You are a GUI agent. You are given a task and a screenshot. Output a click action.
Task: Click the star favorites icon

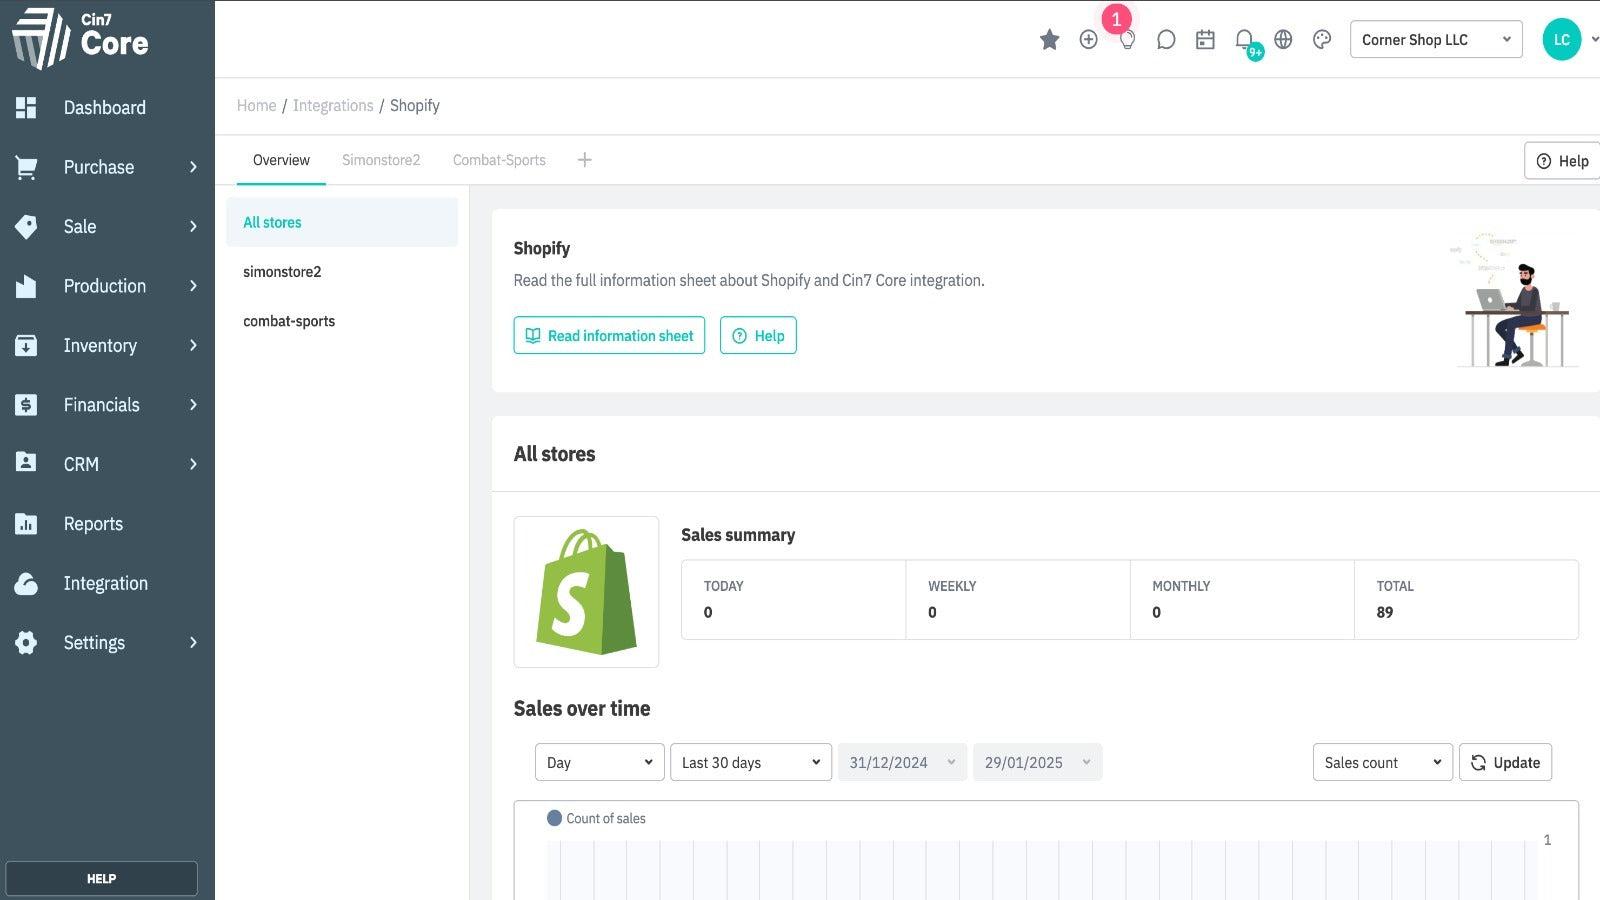1049,40
